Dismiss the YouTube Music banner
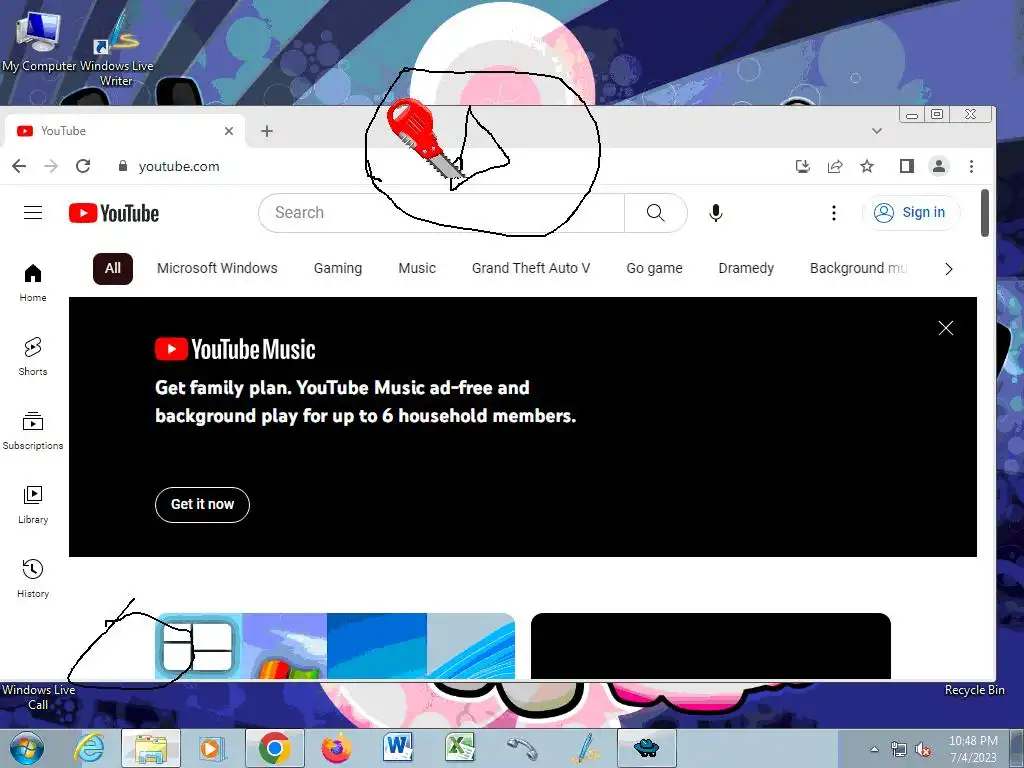The image size is (1024, 768). point(946,328)
